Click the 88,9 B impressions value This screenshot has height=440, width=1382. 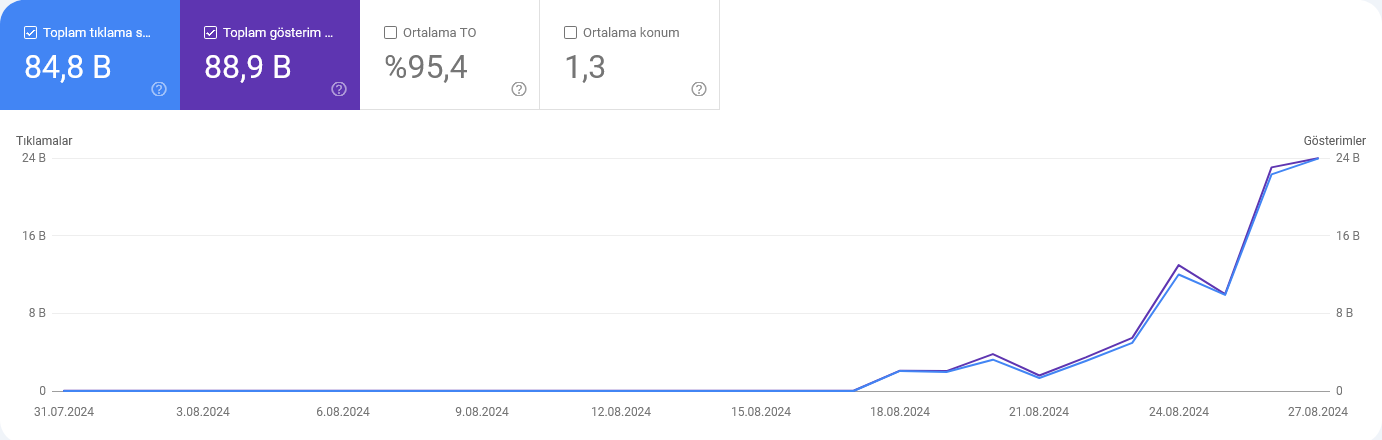248,67
